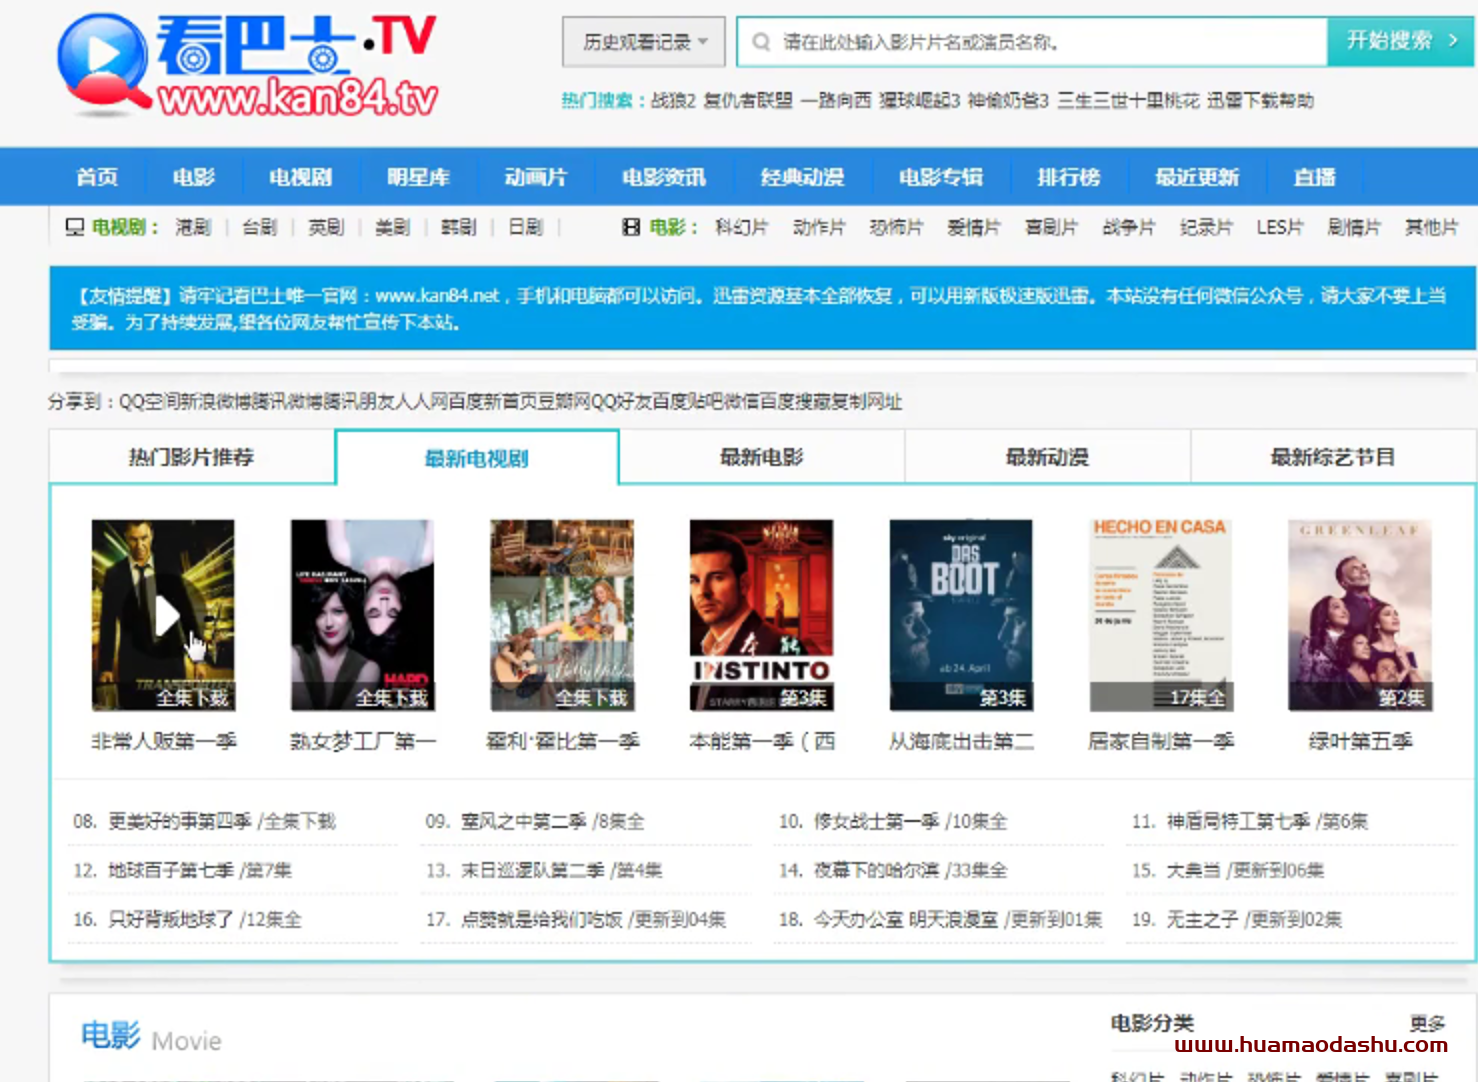Click the 看巴士 TV site logo

(x=248, y=66)
